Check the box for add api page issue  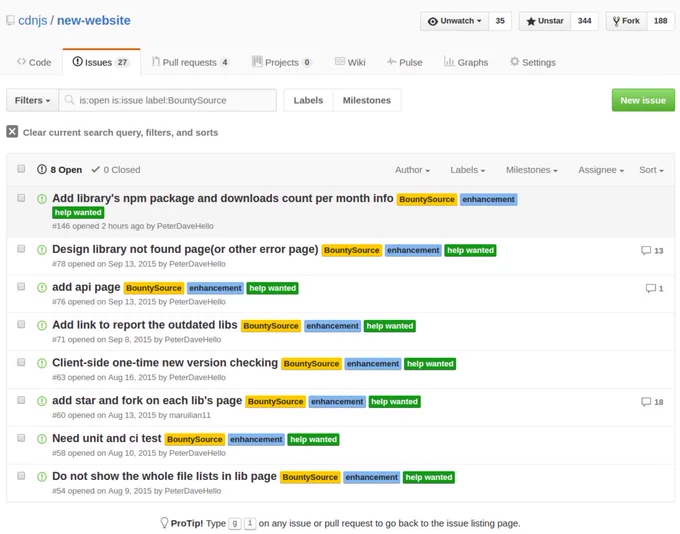click(x=21, y=287)
